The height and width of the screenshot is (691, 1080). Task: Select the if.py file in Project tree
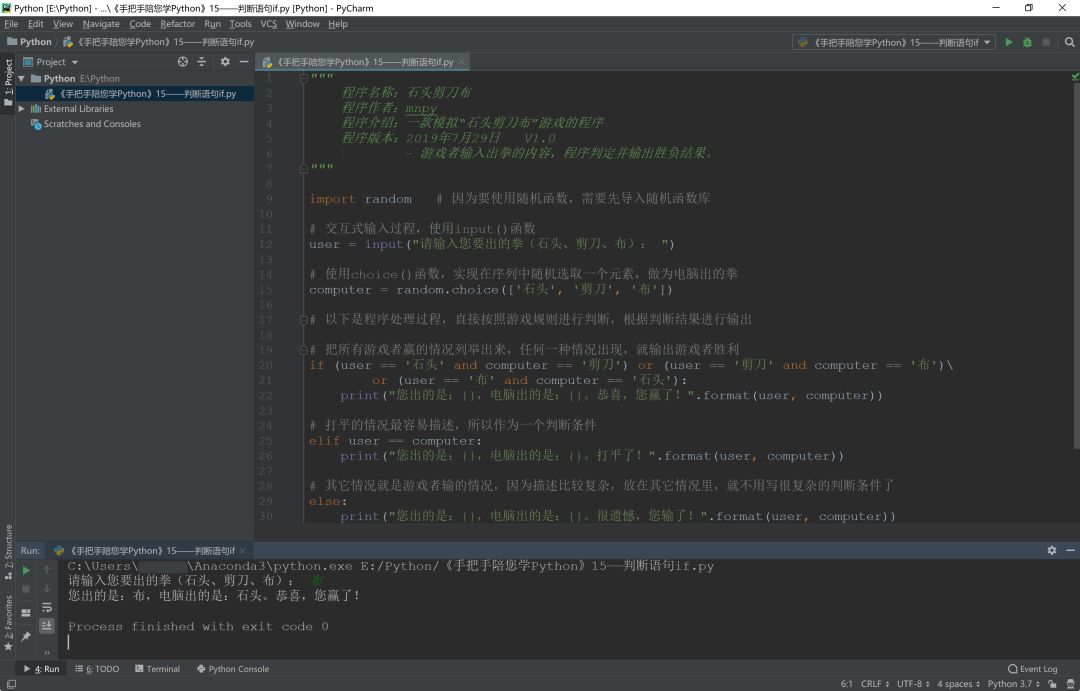coord(135,94)
